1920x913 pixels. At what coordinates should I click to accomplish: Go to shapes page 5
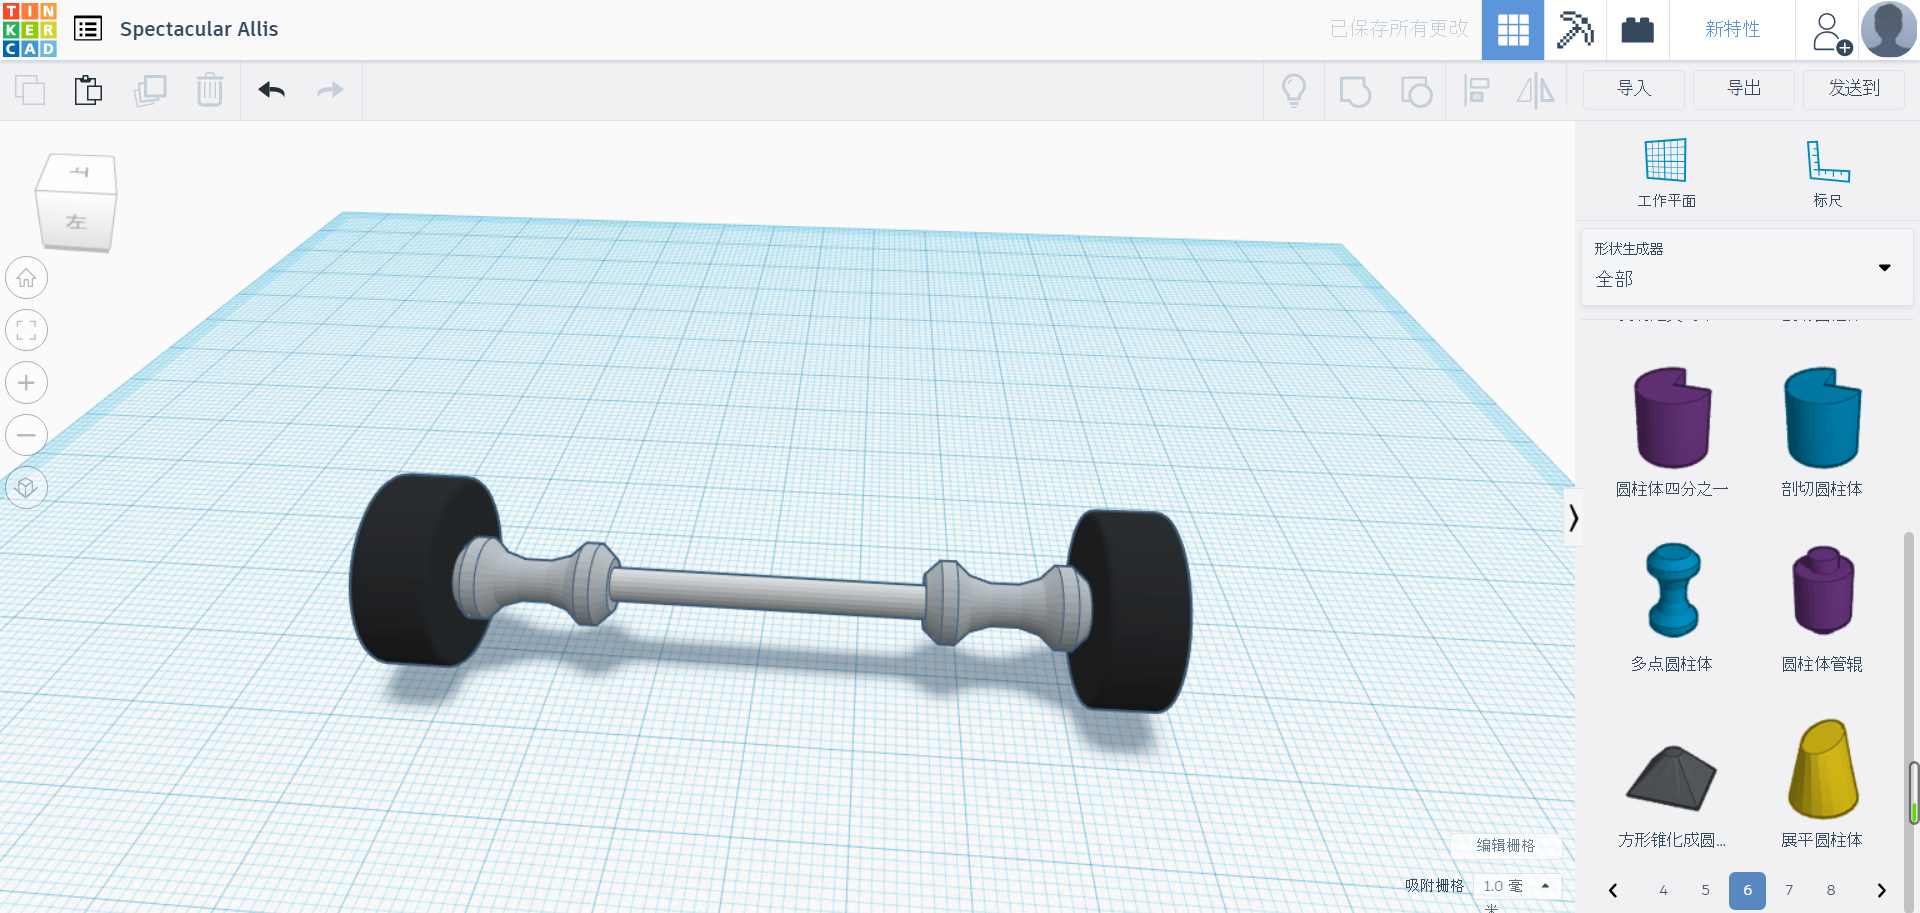pos(1705,890)
